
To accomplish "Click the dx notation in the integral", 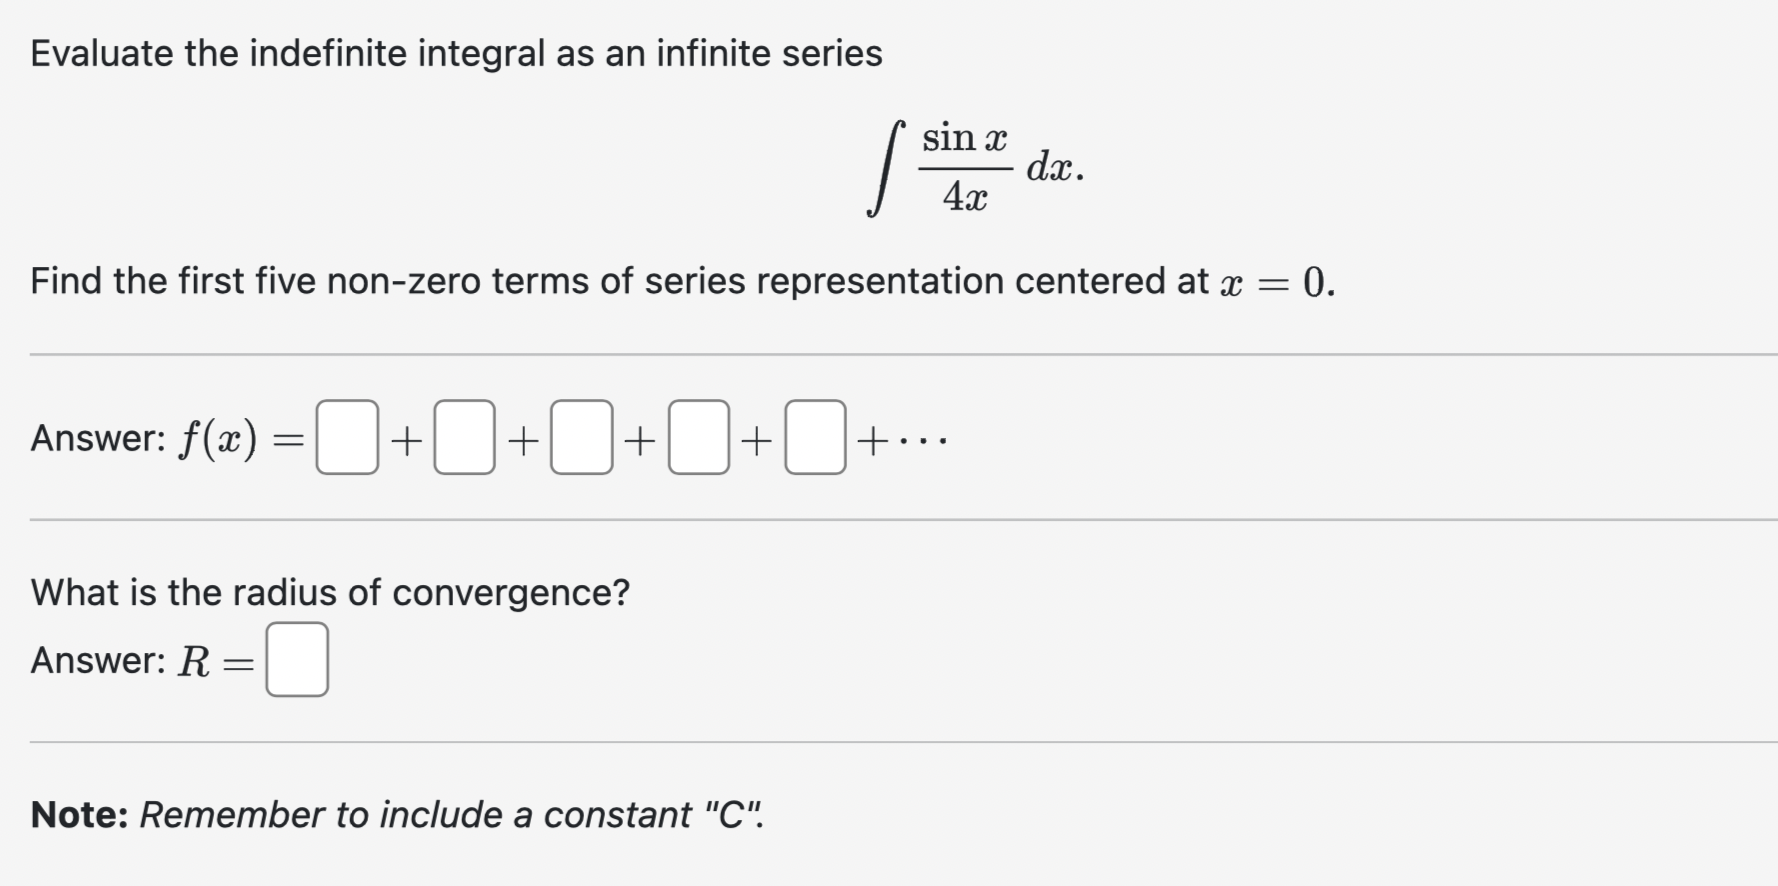I will pyautogui.click(x=1052, y=166).
